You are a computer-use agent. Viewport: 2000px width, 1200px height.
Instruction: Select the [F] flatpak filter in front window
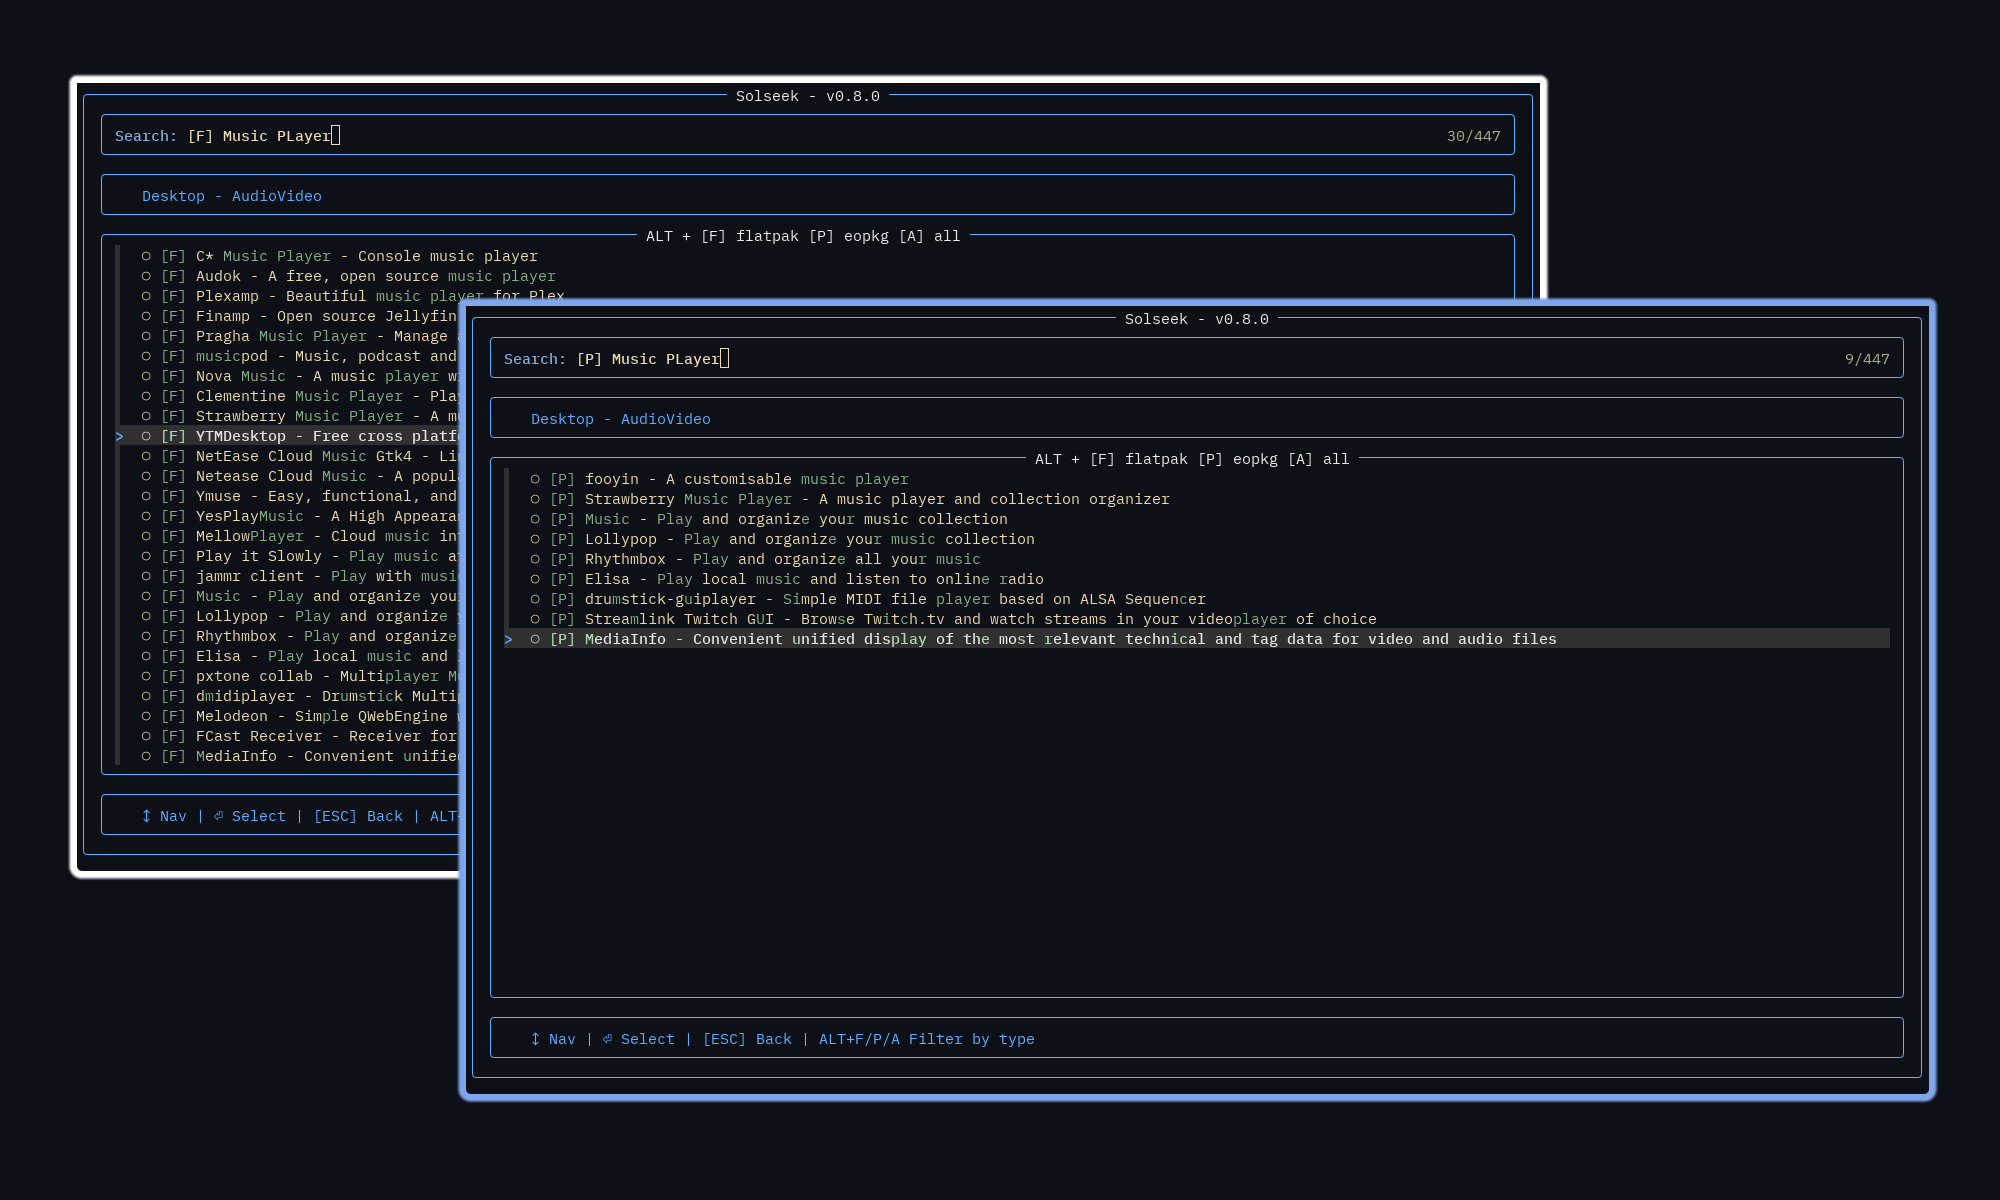1138,459
